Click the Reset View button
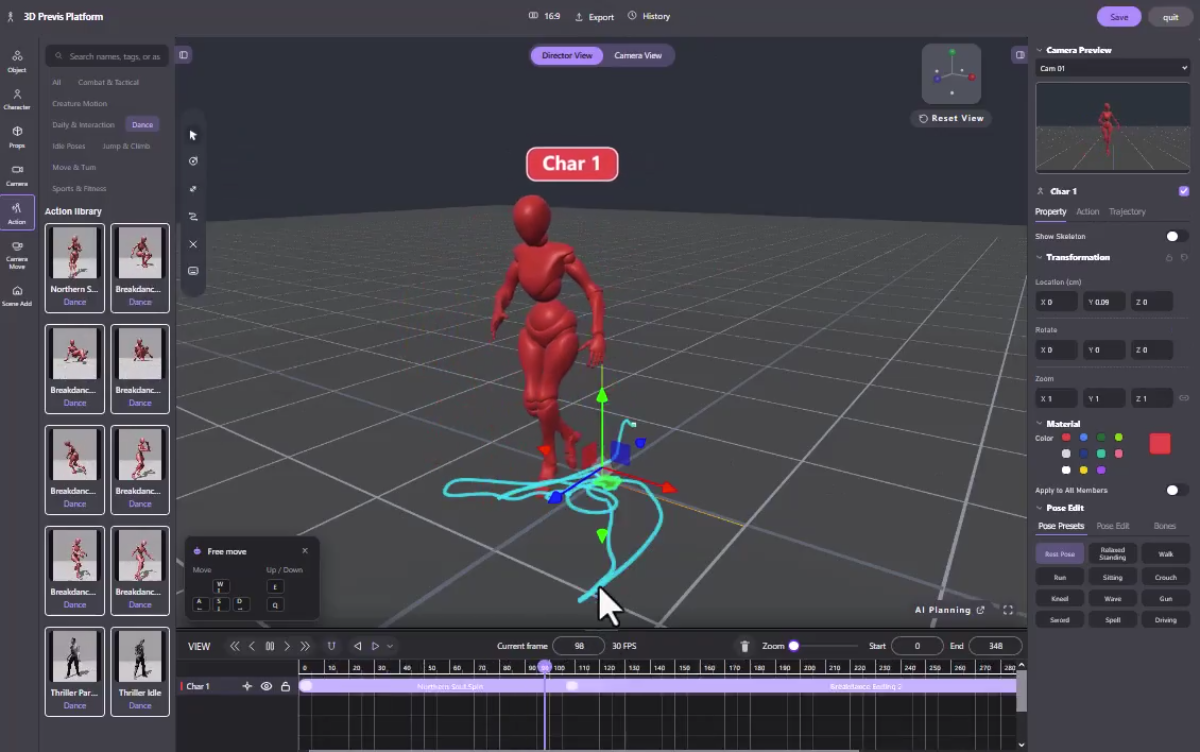The height and width of the screenshot is (752, 1200). click(x=951, y=118)
